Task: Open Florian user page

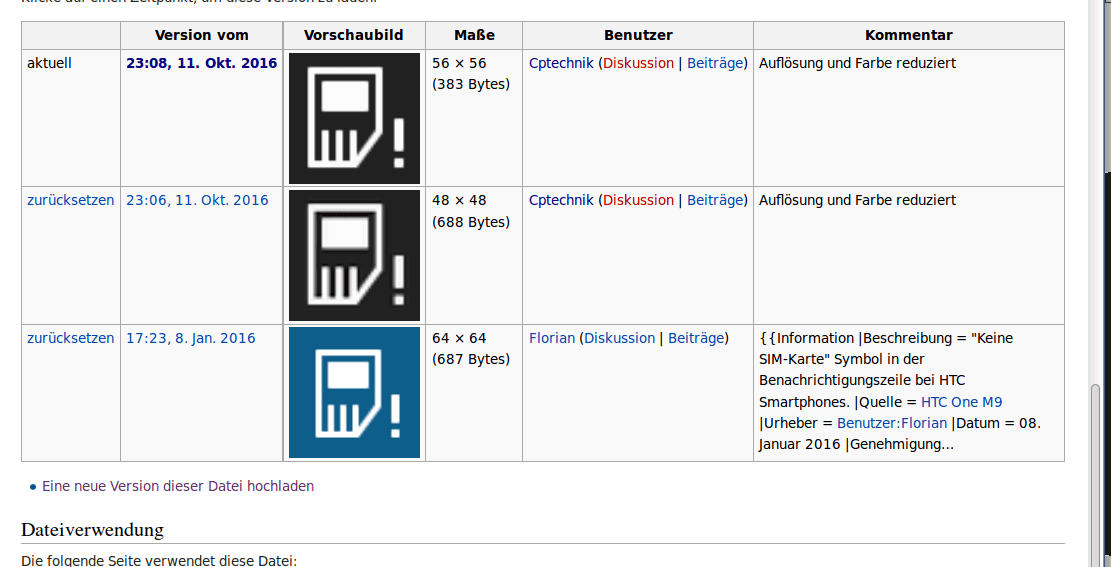Action: click(x=552, y=338)
